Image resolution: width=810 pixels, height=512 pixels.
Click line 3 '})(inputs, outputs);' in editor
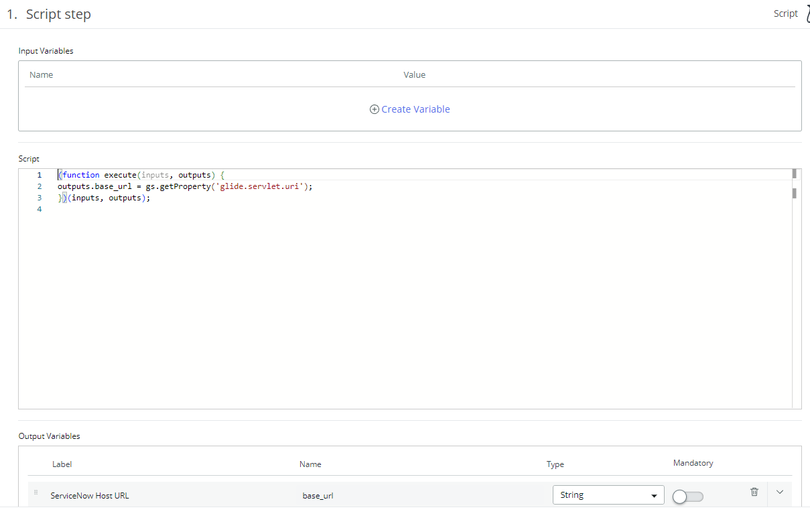coord(104,198)
